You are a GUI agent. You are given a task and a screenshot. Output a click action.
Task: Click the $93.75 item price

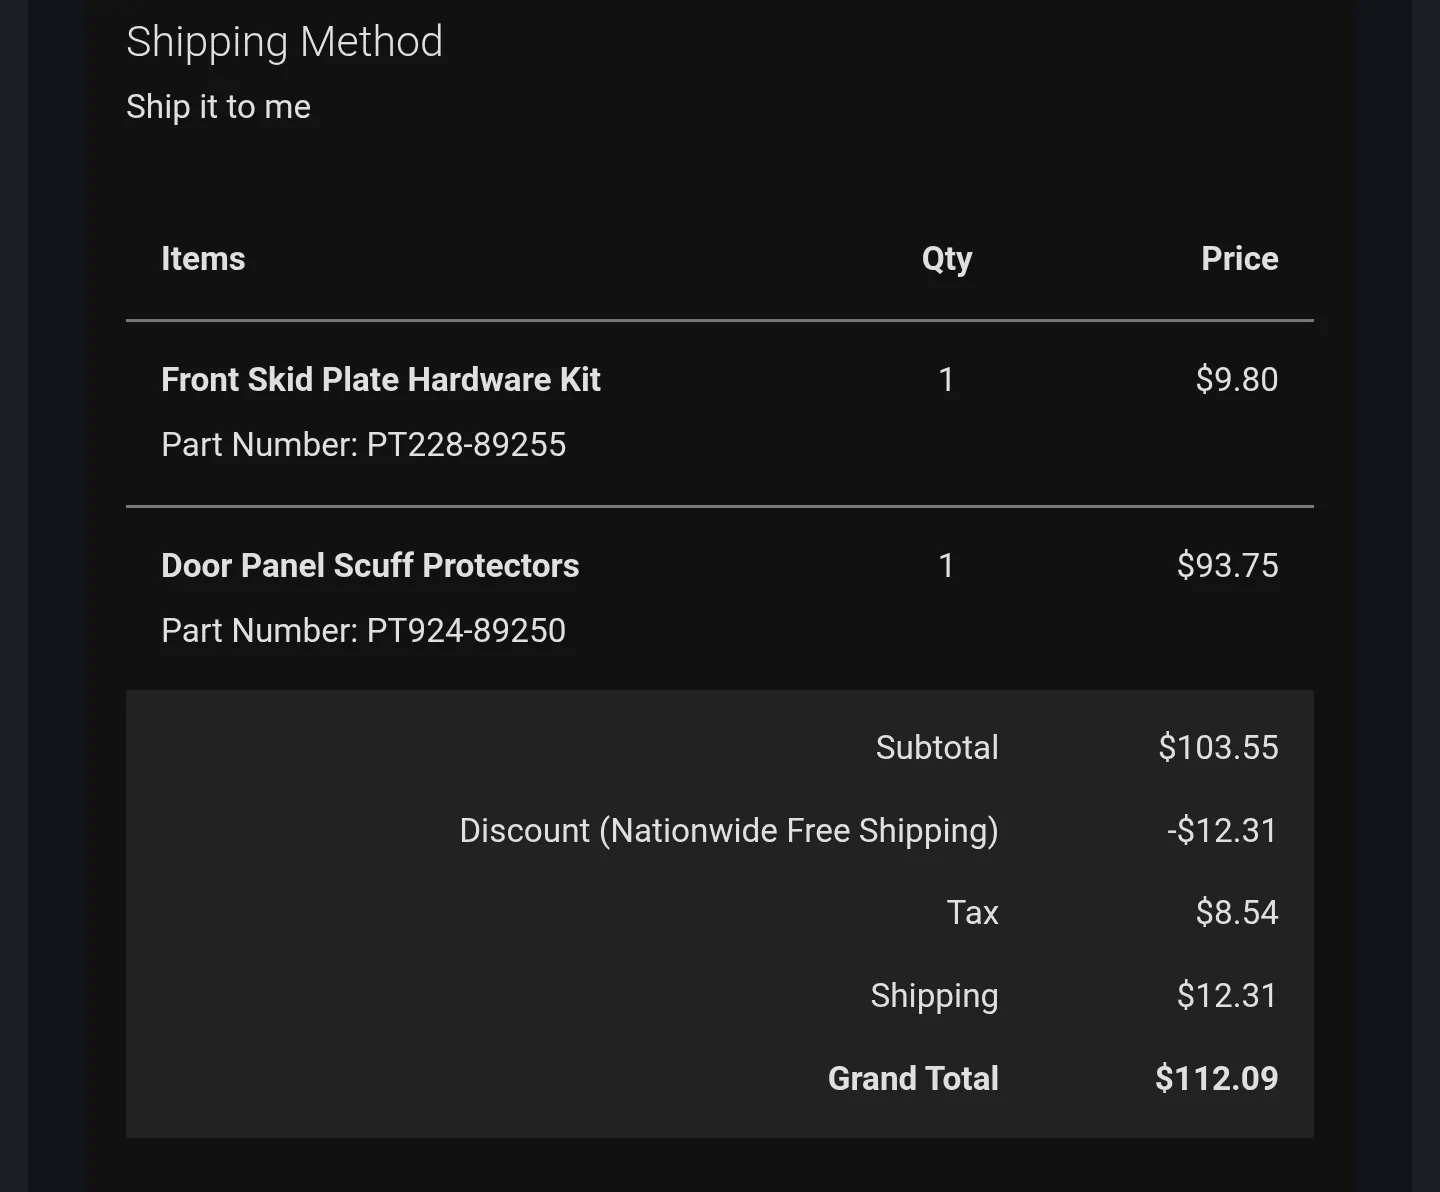point(1227,566)
